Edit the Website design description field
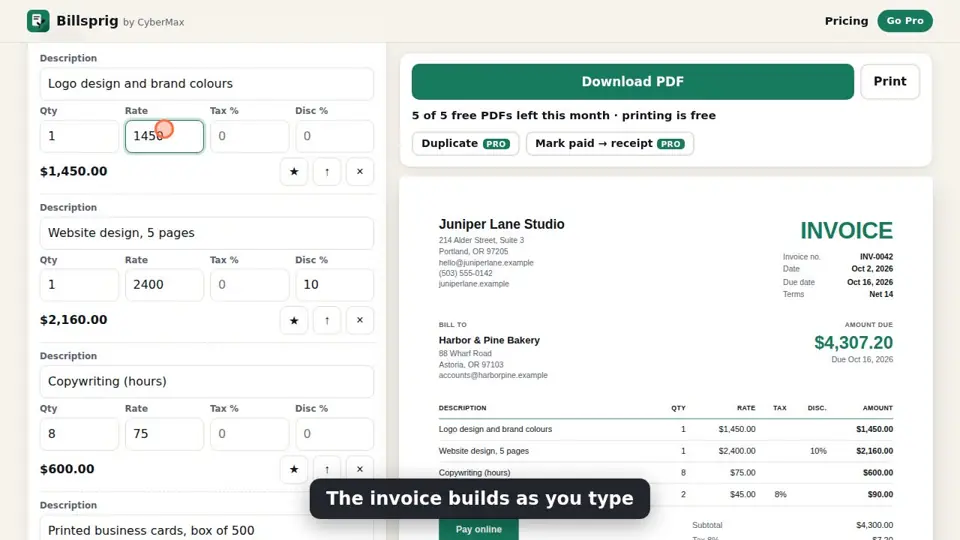The height and width of the screenshot is (540, 960). click(207, 233)
